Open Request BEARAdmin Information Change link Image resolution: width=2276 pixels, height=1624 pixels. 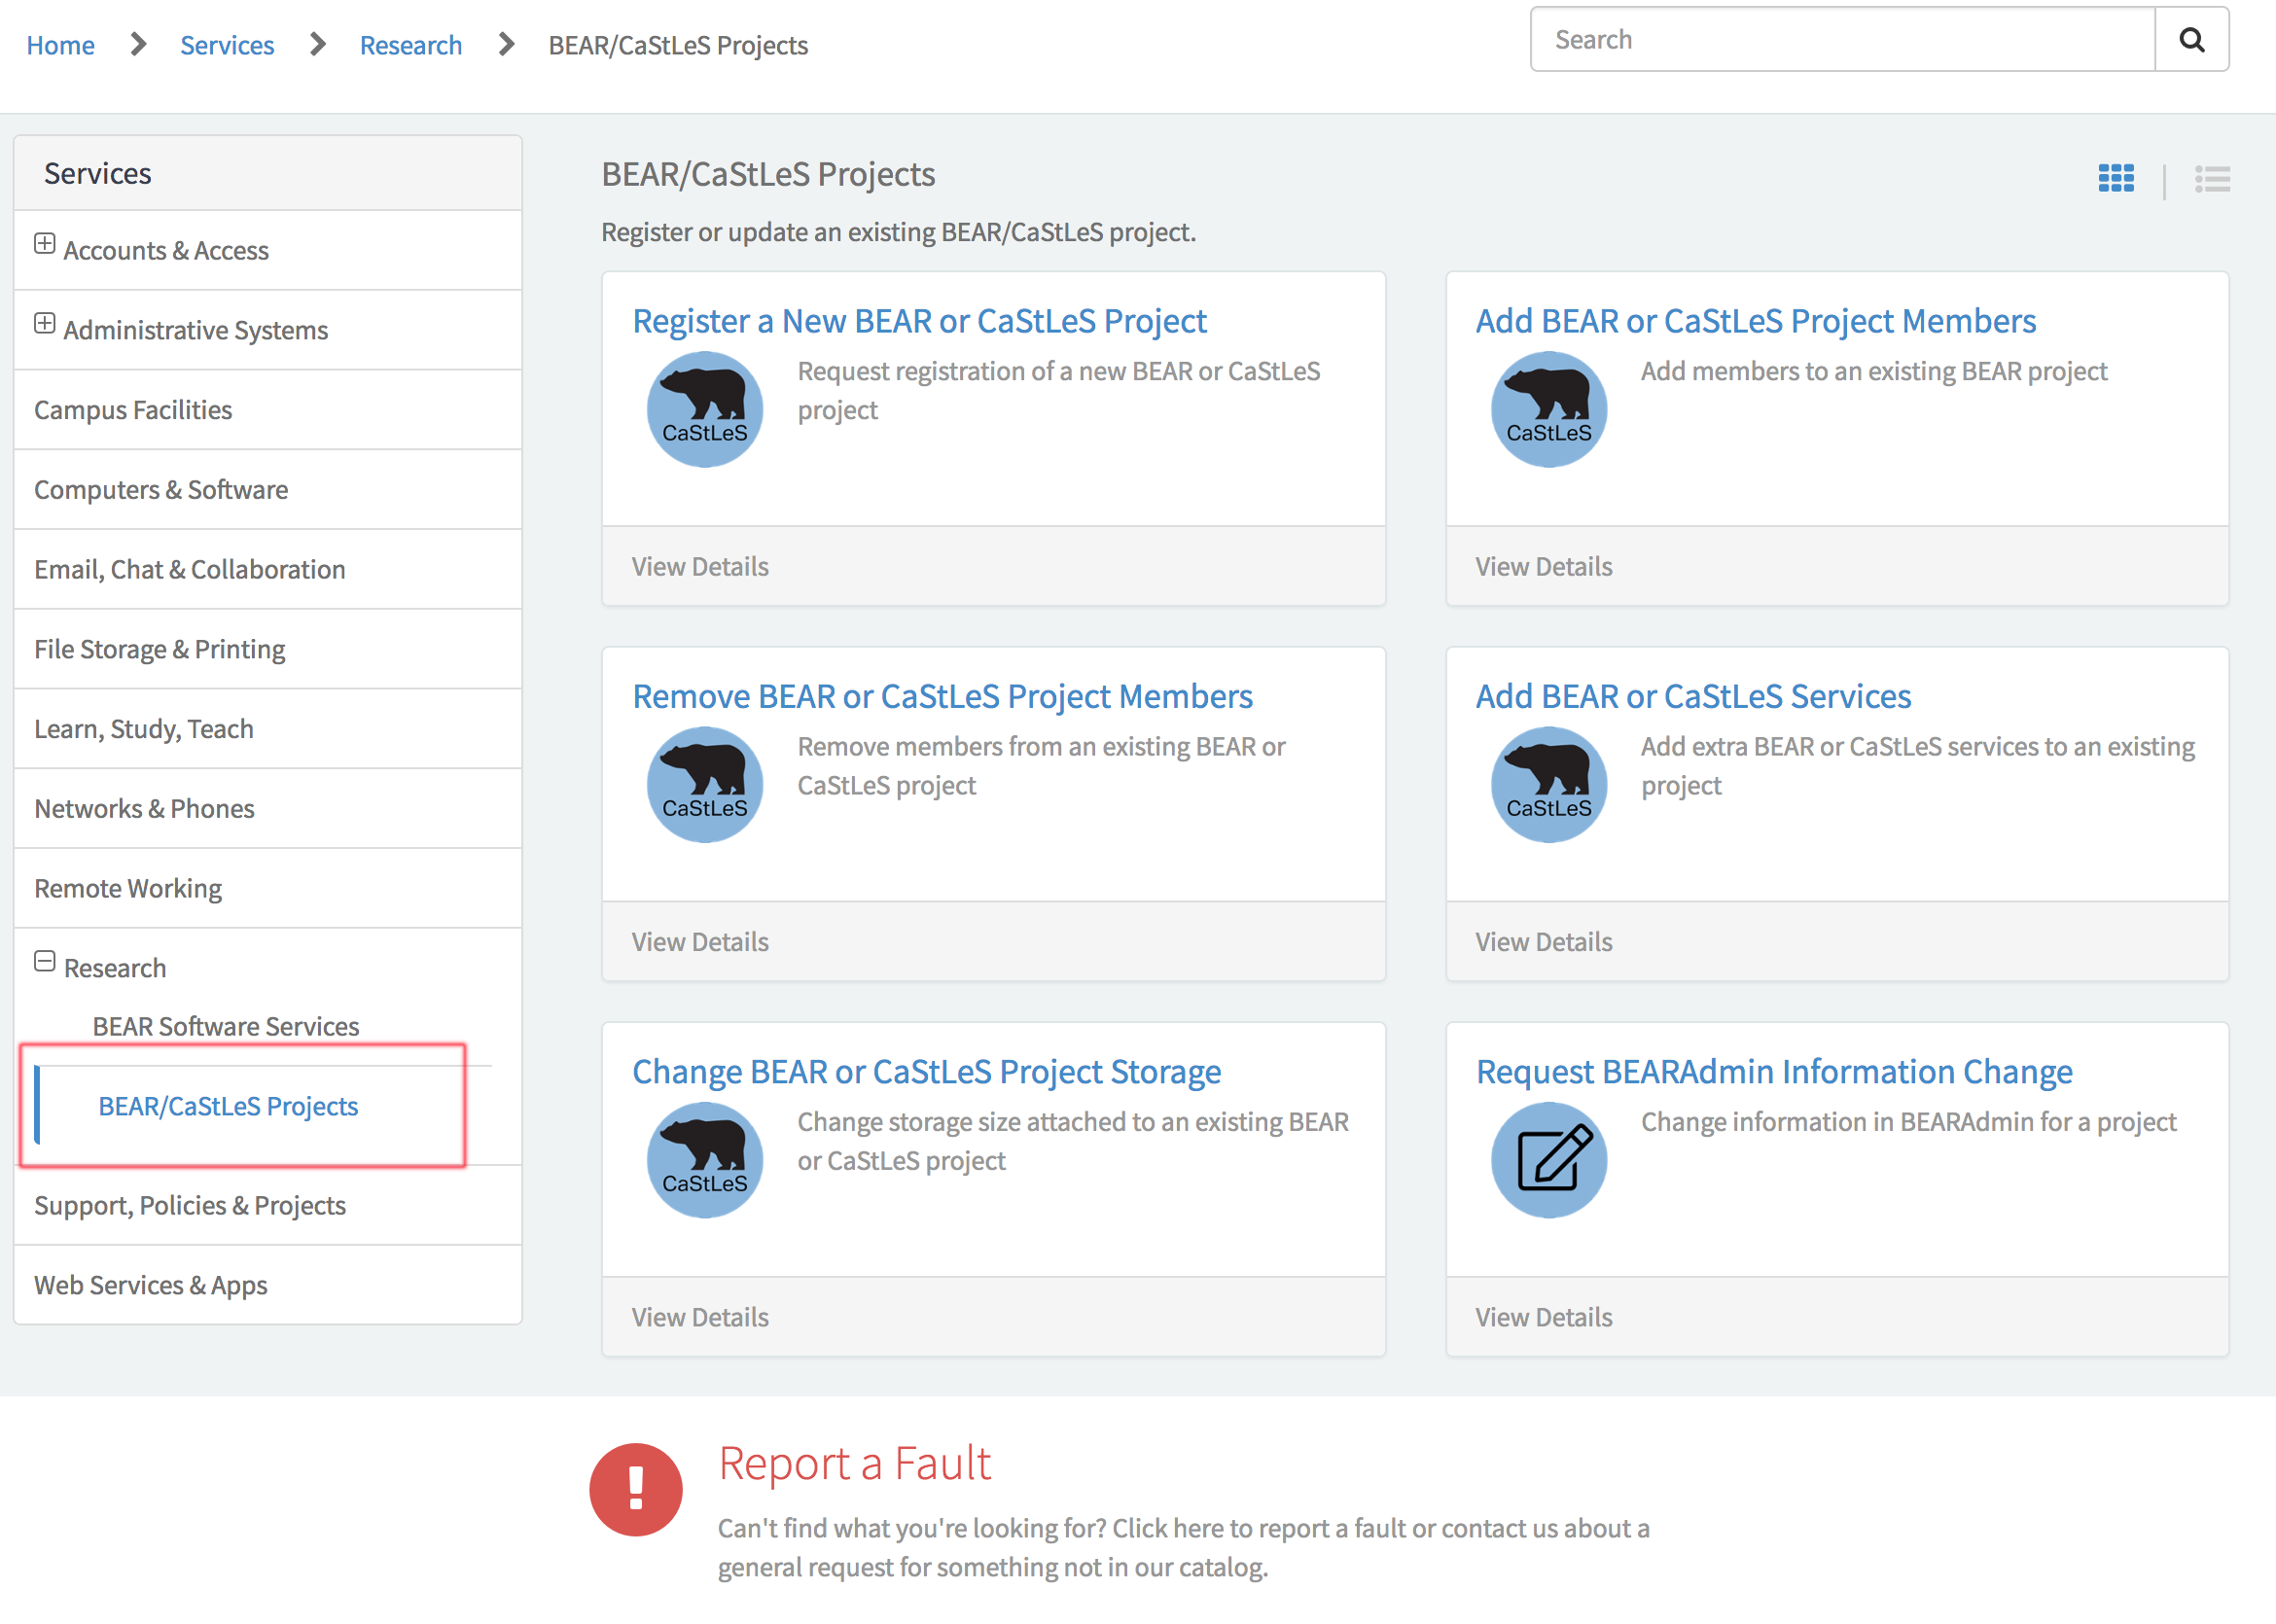[x=1775, y=1071]
